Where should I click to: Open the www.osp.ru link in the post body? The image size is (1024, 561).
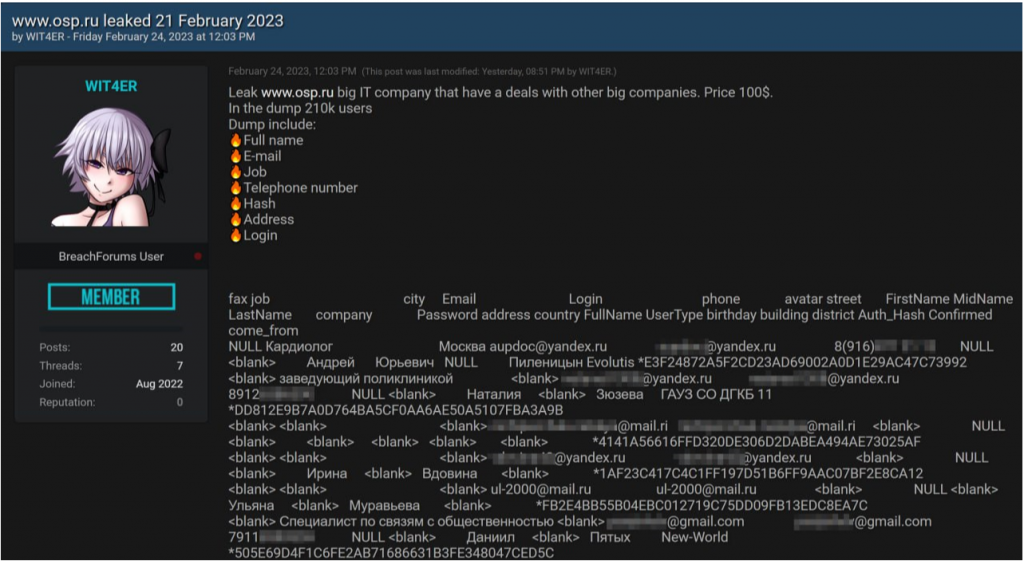coord(297,93)
